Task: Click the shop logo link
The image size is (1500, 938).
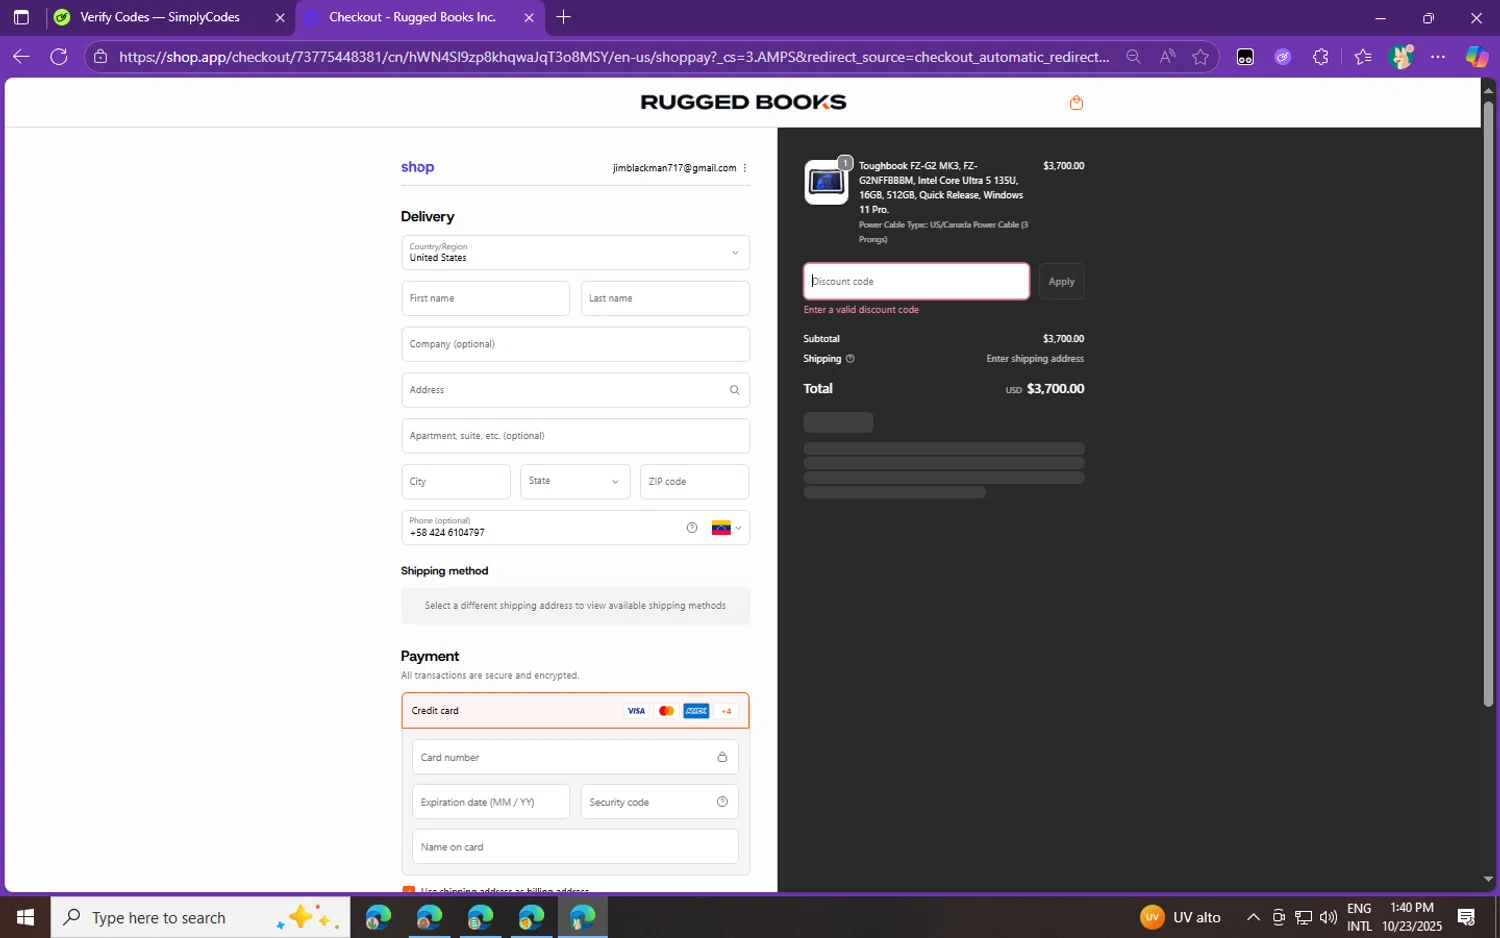Action: pyautogui.click(x=417, y=167)
